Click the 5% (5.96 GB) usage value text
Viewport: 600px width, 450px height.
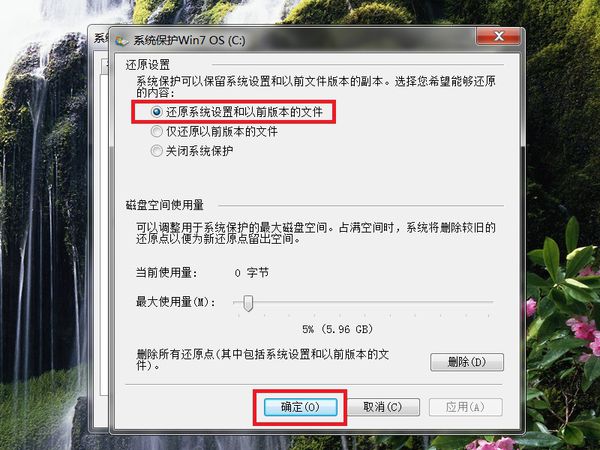(x=337, y=329)
